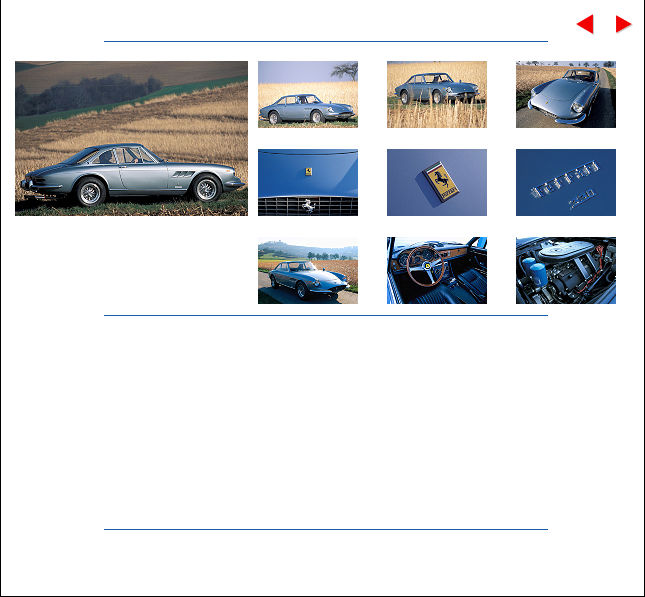The image size is (645, 597).
Task: Open thumbnail of wooden steering wheel interior
Action: [437, 270]
